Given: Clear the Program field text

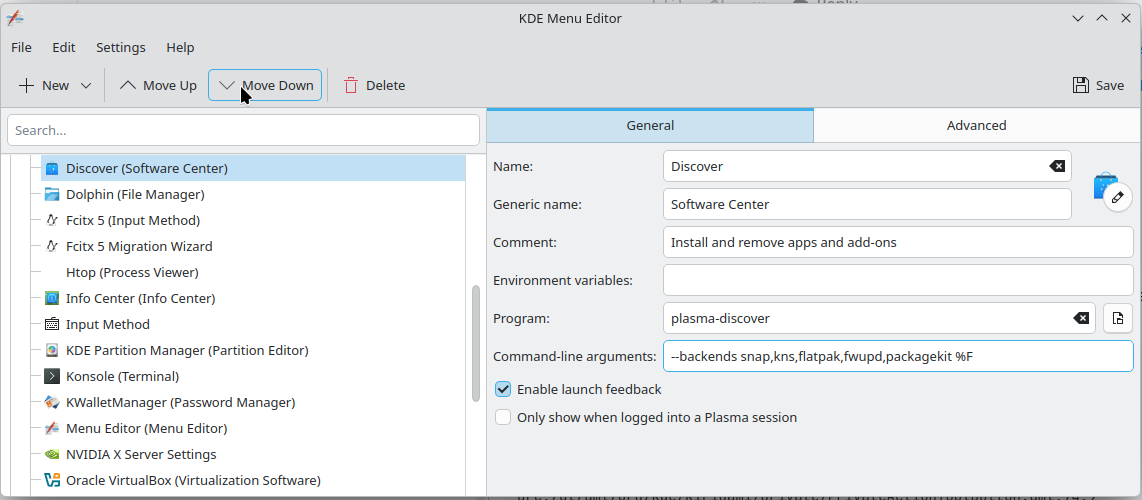Looking at the screenshot, I should [1081, 318].
